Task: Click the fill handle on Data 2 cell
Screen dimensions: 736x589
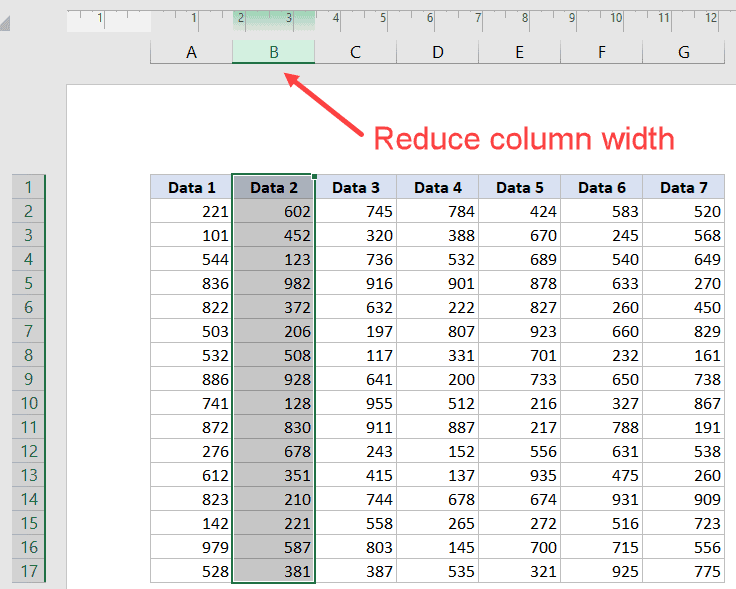Action: pos(314,177)
